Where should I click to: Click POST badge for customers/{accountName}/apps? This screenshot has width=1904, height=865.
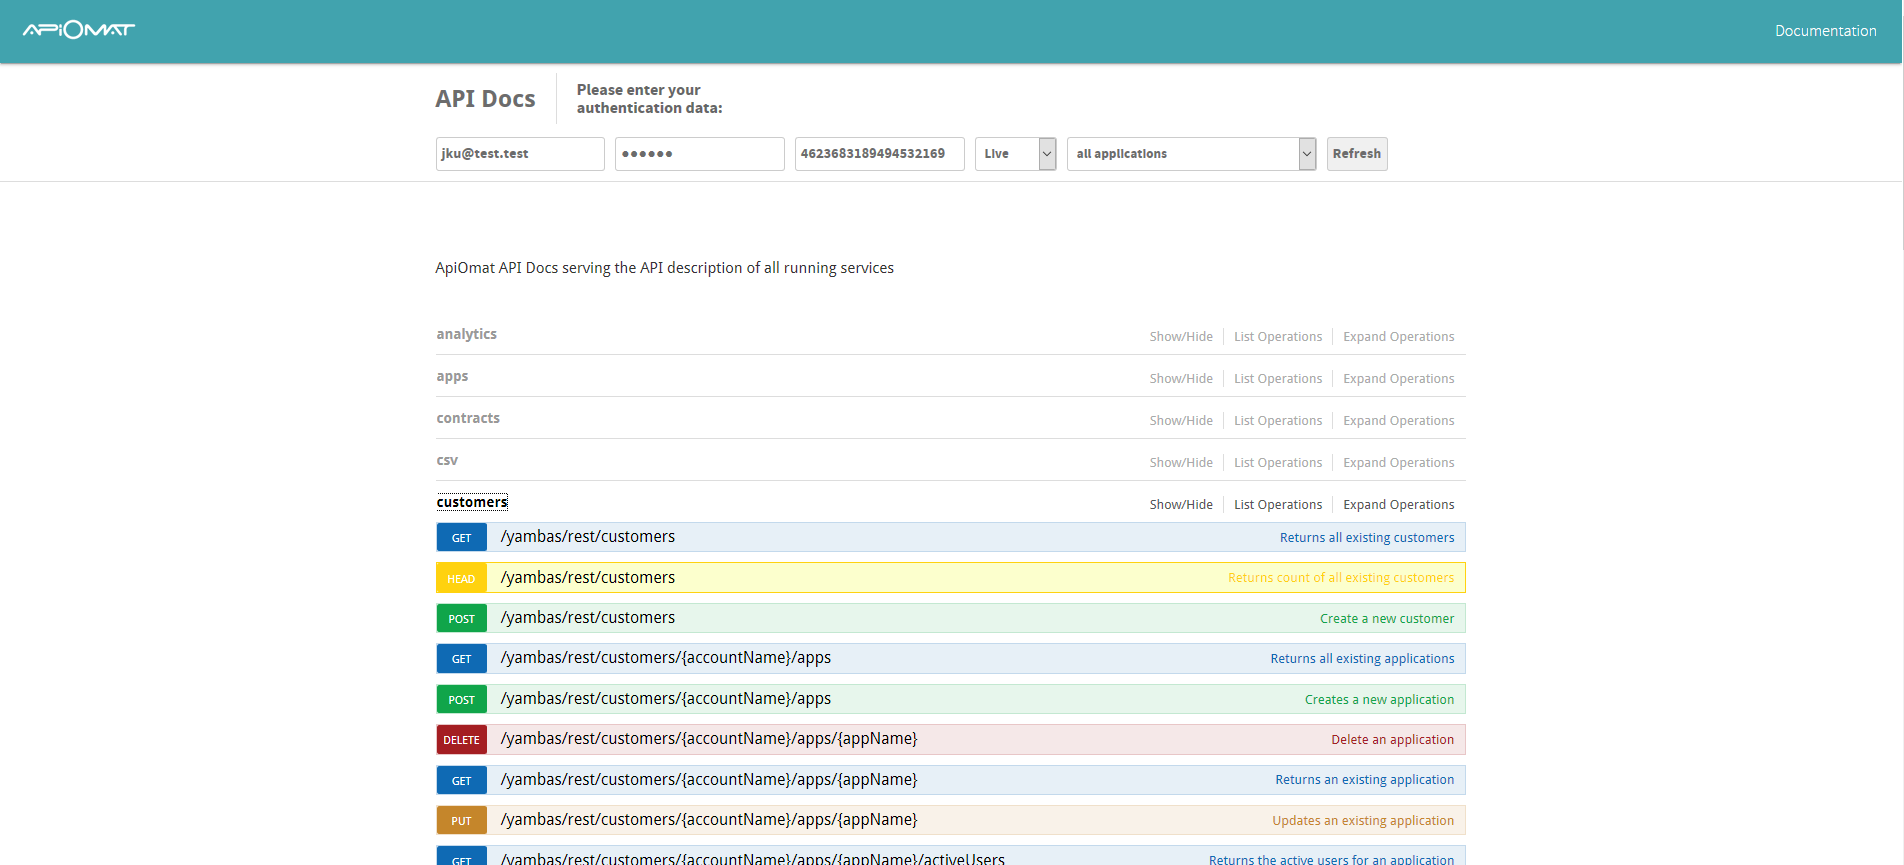(461, 700)
